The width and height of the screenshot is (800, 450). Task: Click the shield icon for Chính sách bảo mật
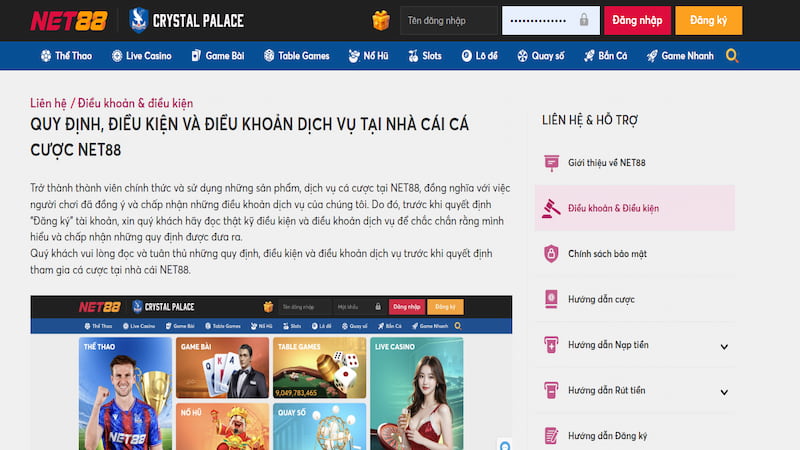[x=551, y=254]
